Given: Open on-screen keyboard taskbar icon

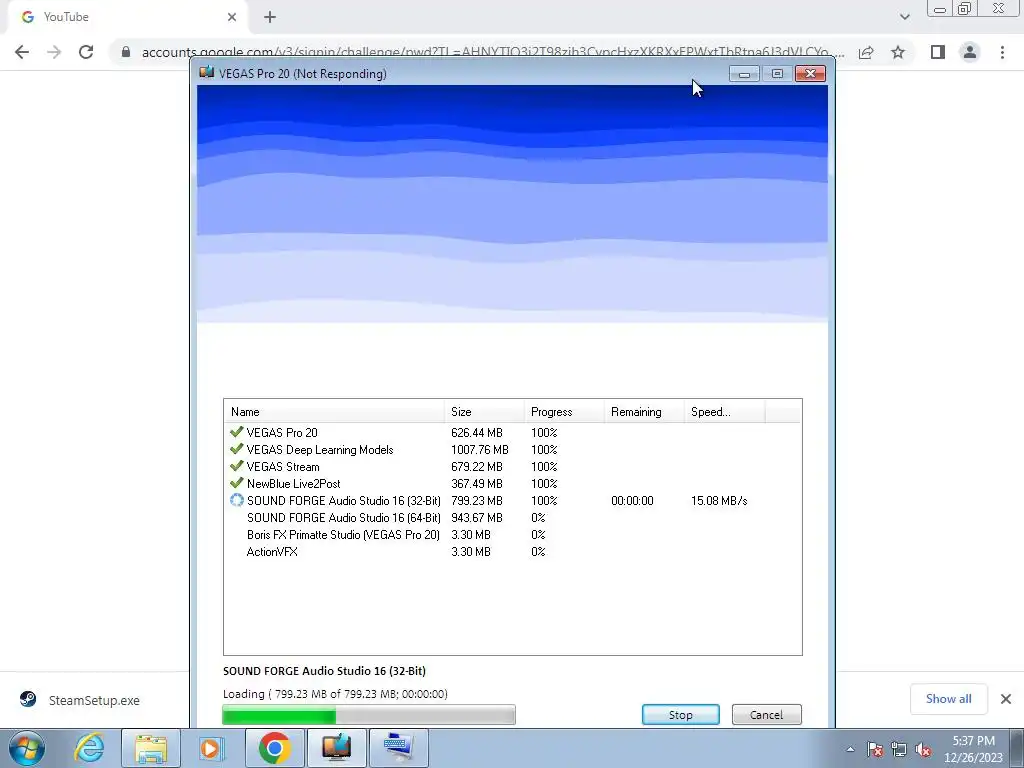Looking at the screenshot, I should click(x=398, y=748).
